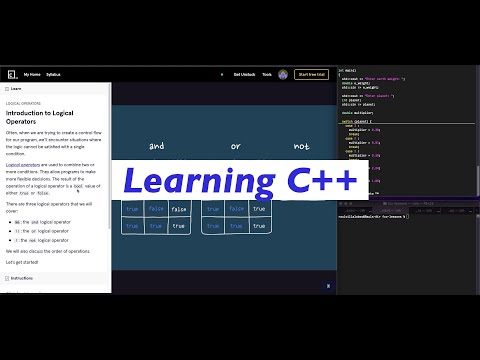Screen dimensions: 480x360
Task: Click the '&&: the and logical operator' bullet
Action: coord(43,222)
